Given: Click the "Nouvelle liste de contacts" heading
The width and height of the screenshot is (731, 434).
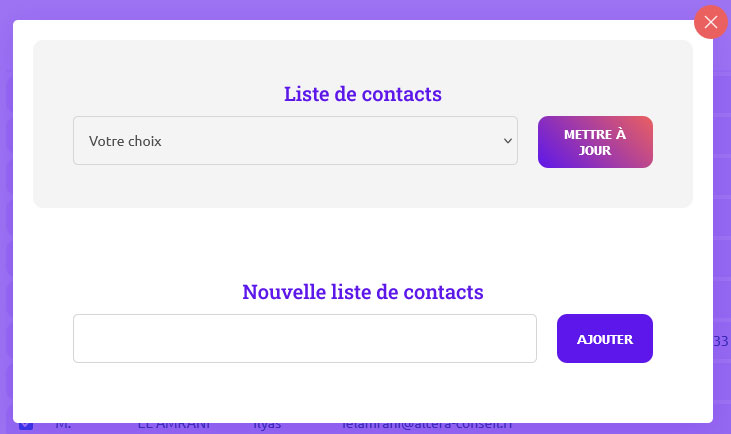Looking at the screenshot, I should point(363,292).
